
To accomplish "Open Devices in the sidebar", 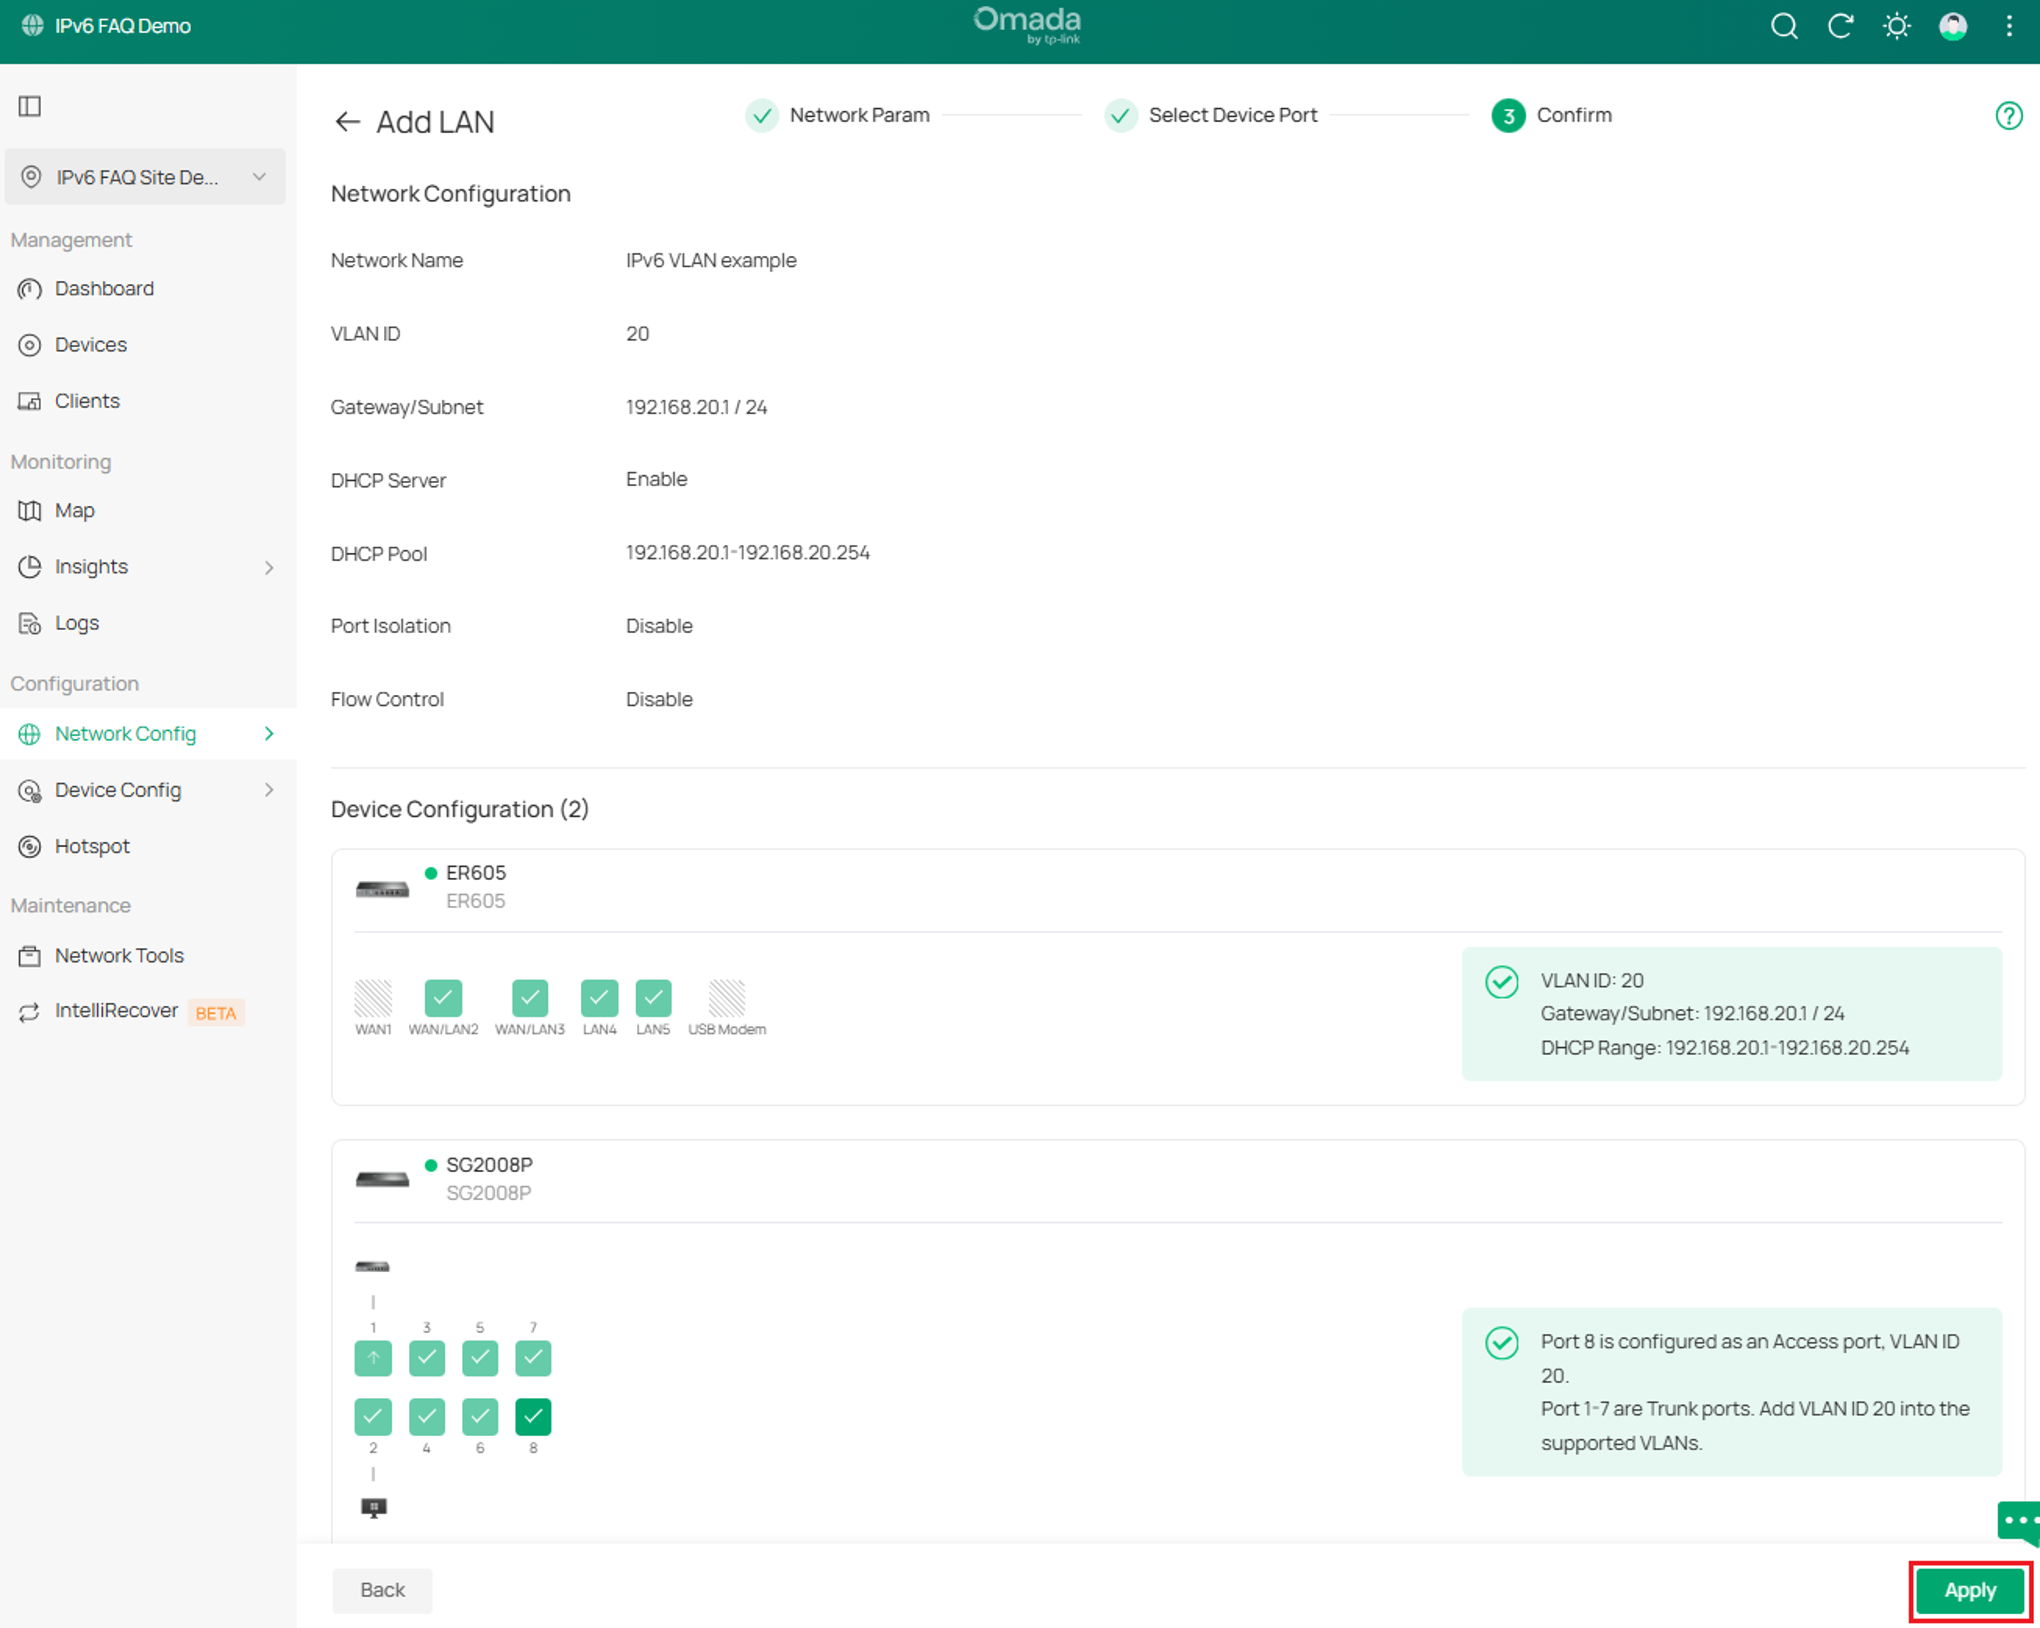I will point(91,344).
